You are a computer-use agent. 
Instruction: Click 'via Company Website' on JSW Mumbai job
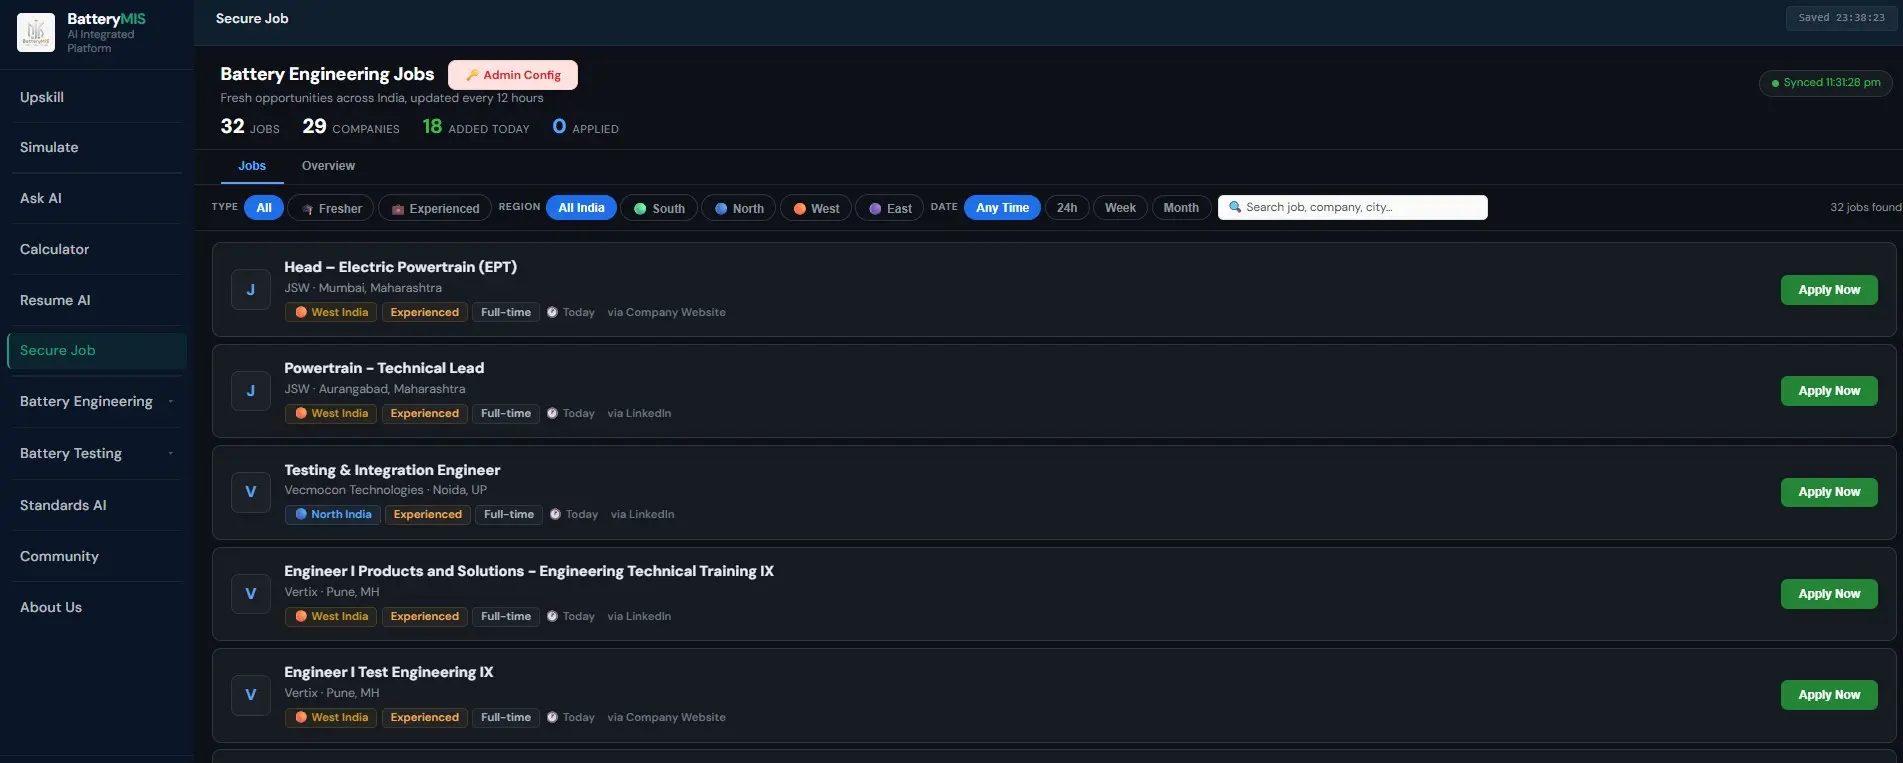[x=666, y=313]
